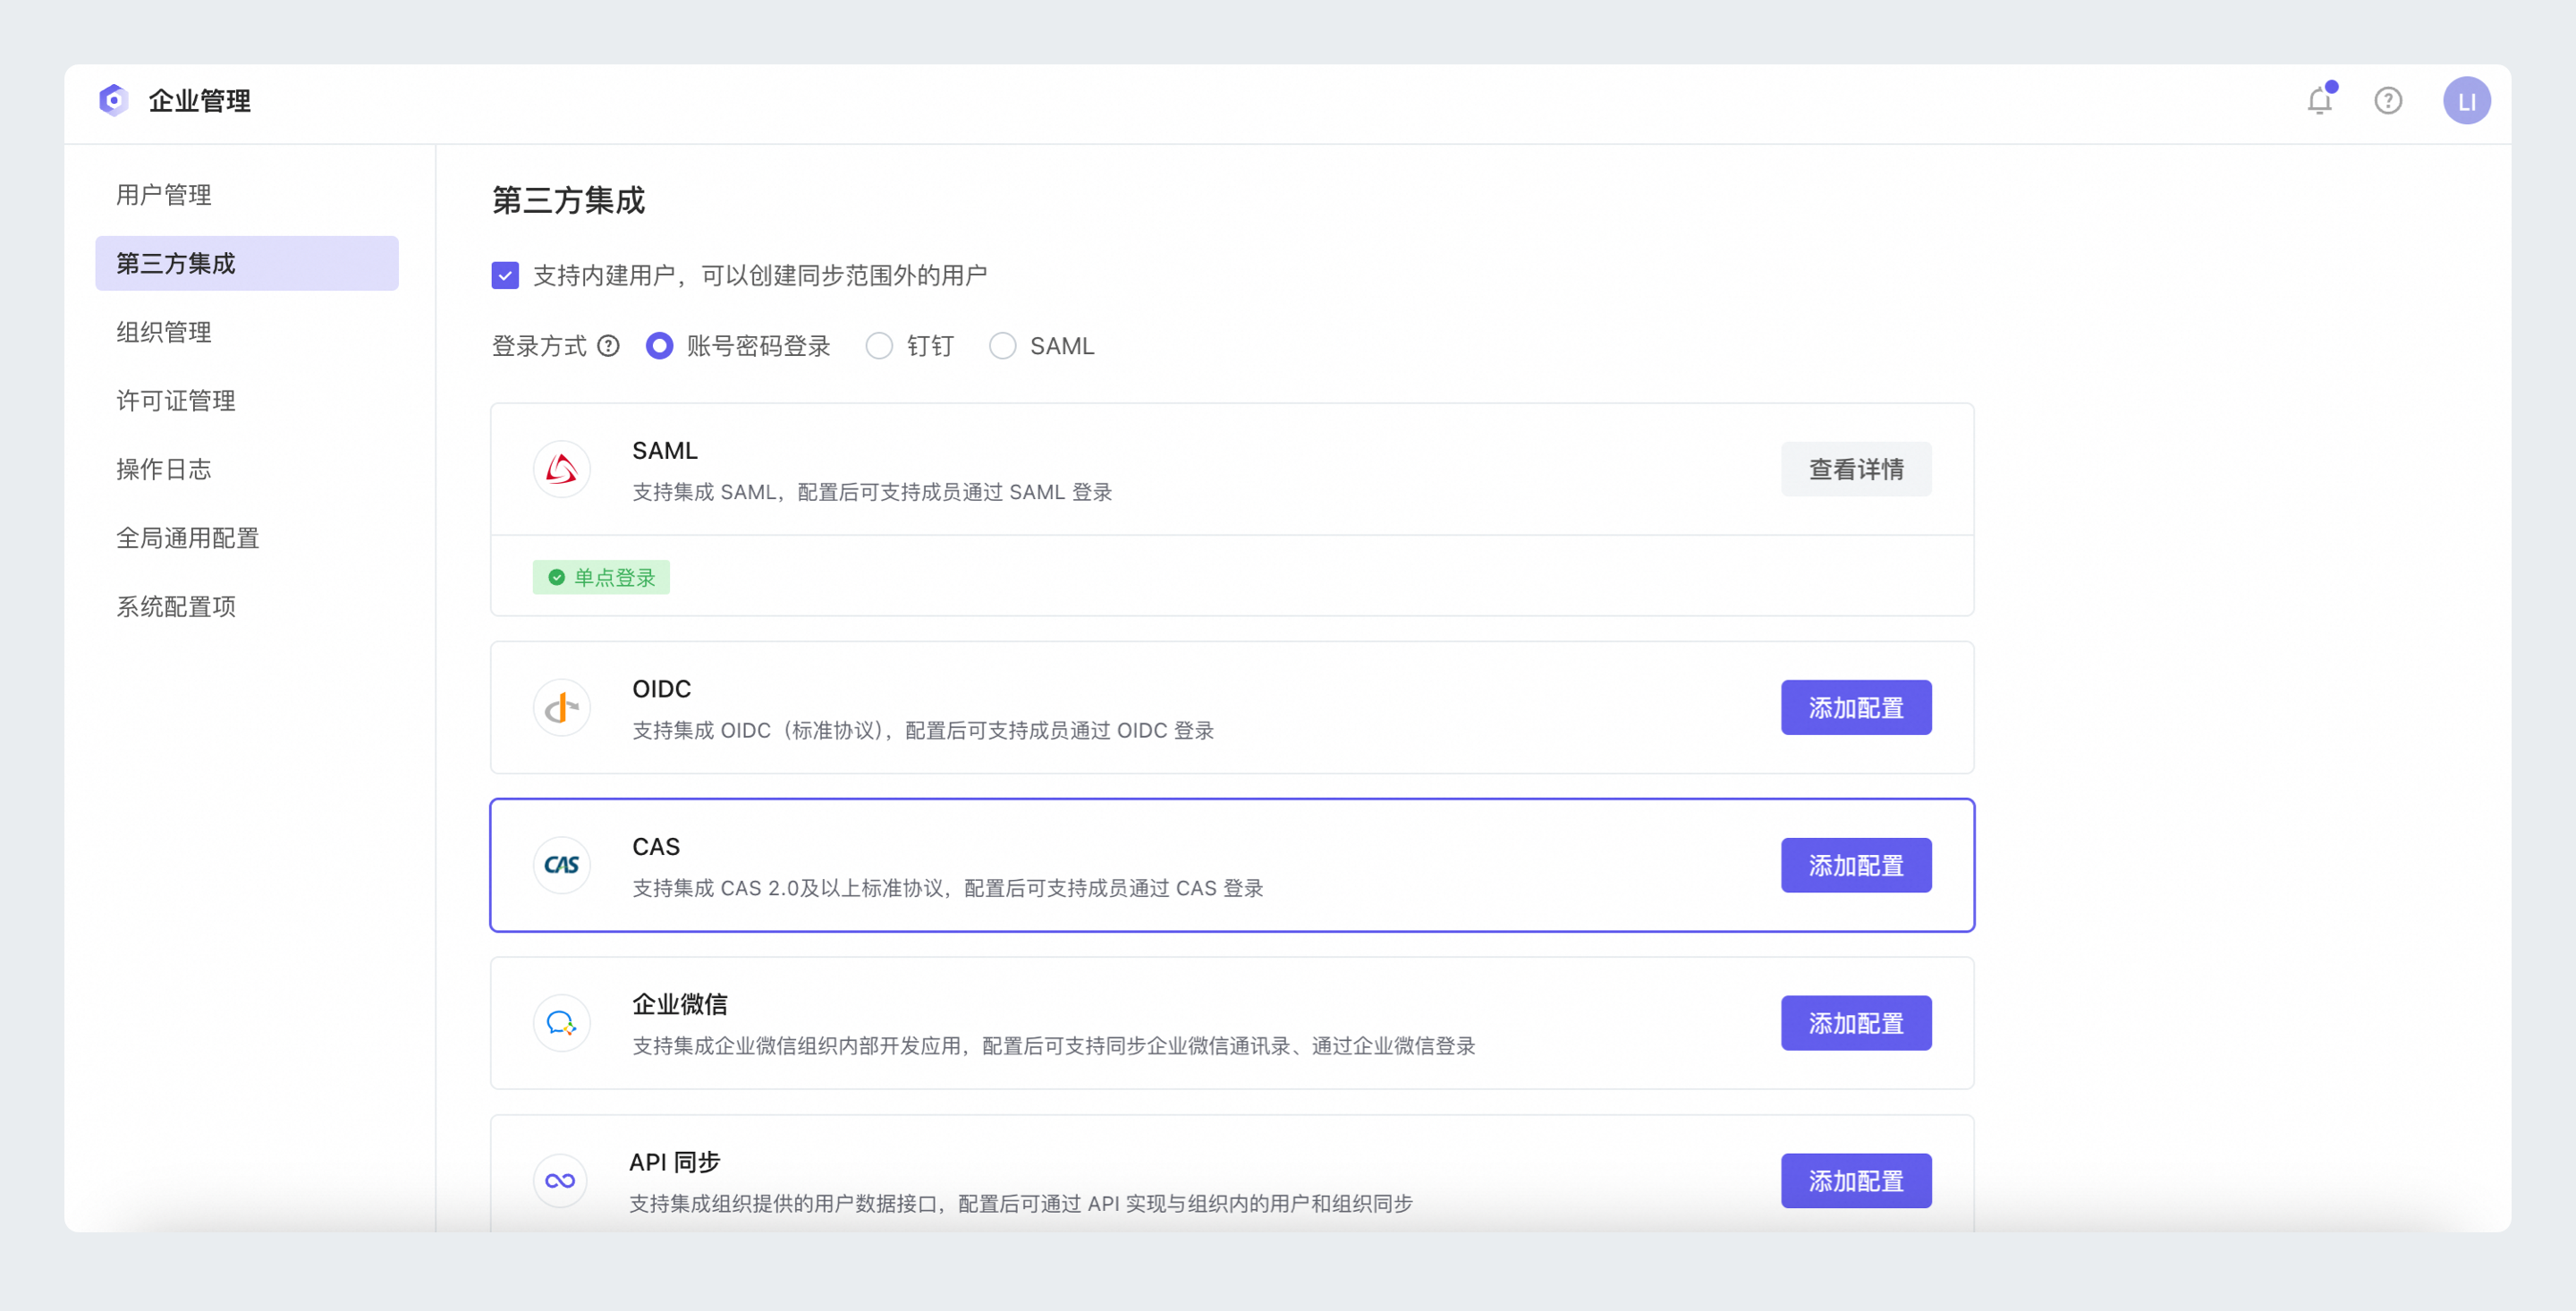
Task: Go to 用户管理 in sidebar
Action: pyautogui.click(x=247, y=195)
